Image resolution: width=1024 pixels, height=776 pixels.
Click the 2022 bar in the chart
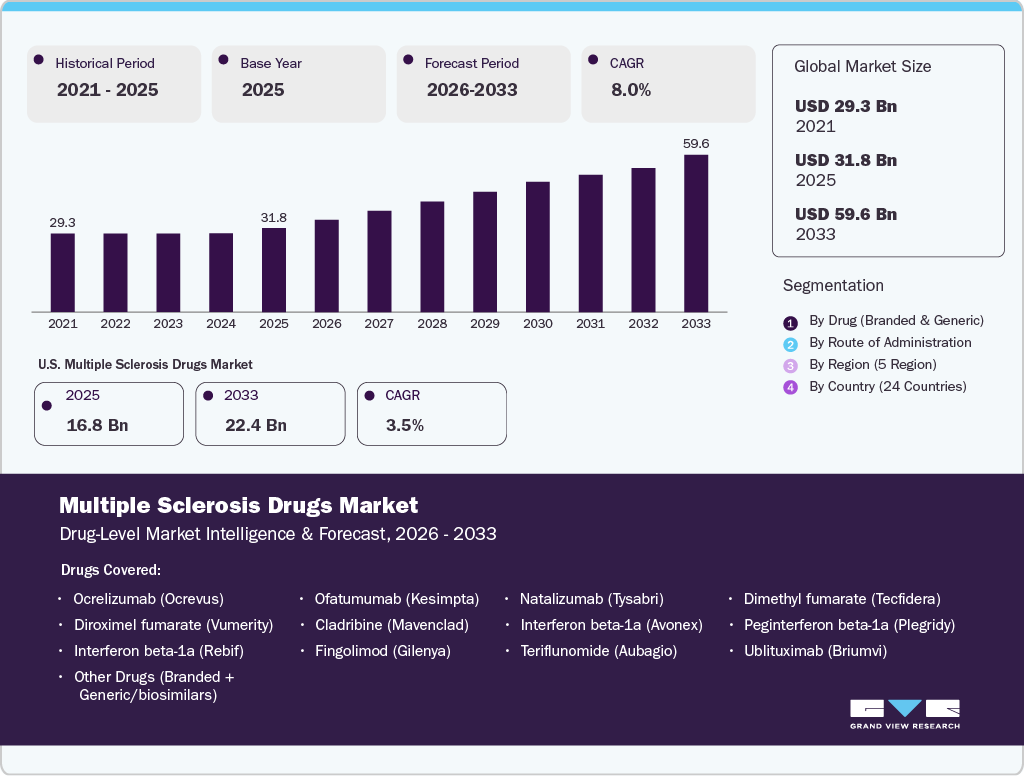(x=116, y=272)
